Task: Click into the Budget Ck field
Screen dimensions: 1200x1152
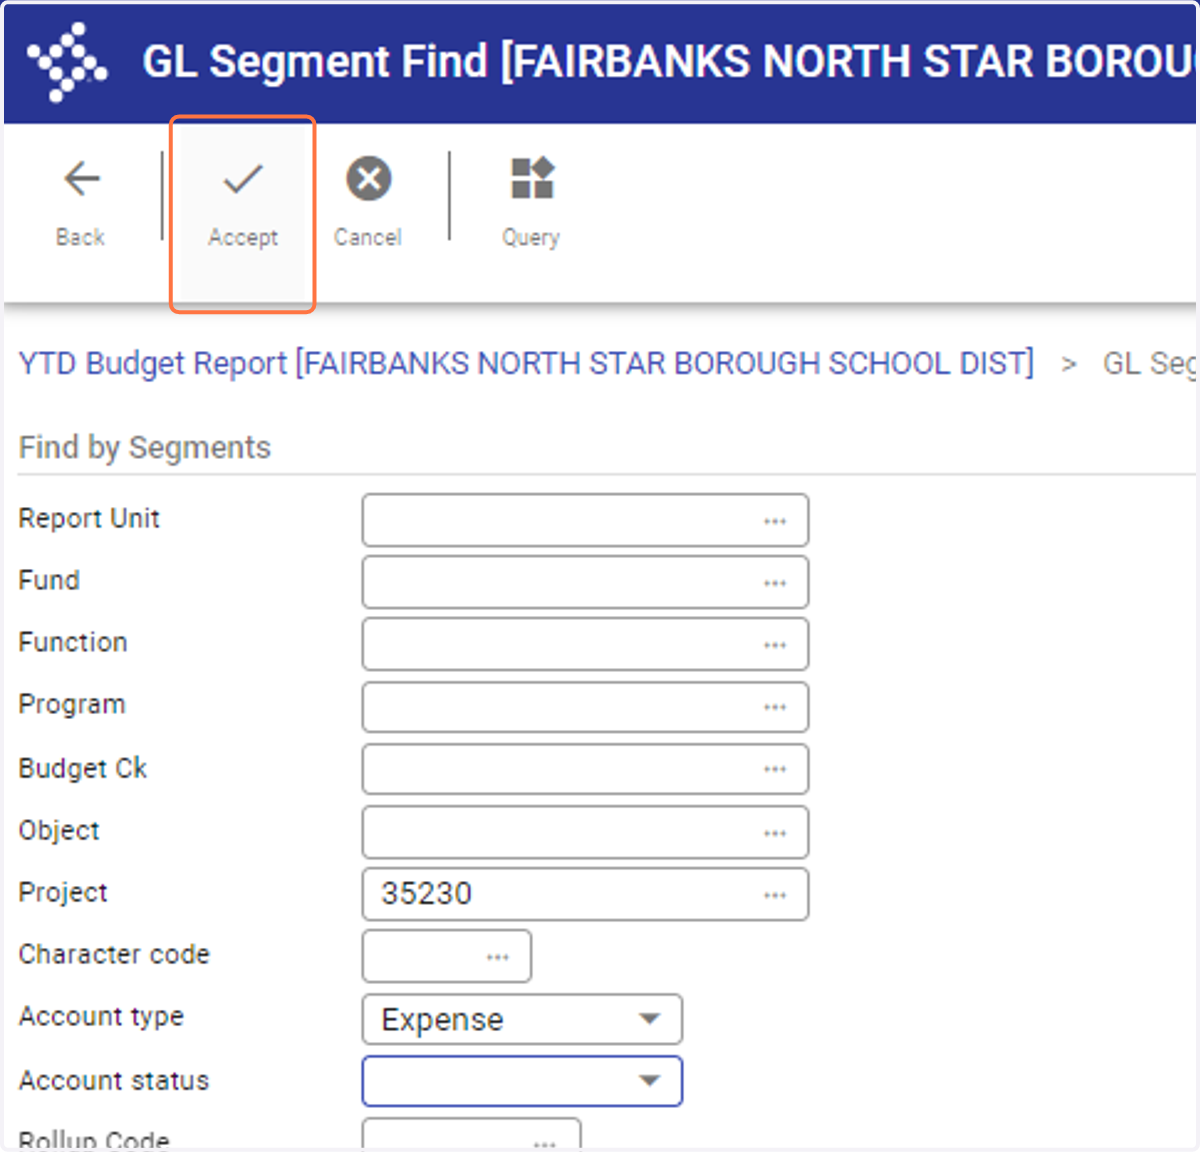Action: tap(585, 769)
